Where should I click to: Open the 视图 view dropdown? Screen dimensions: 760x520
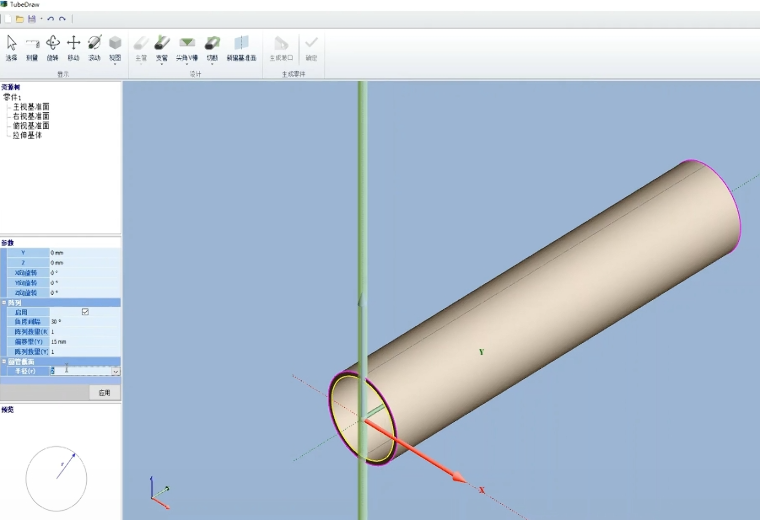click(115, 47)
